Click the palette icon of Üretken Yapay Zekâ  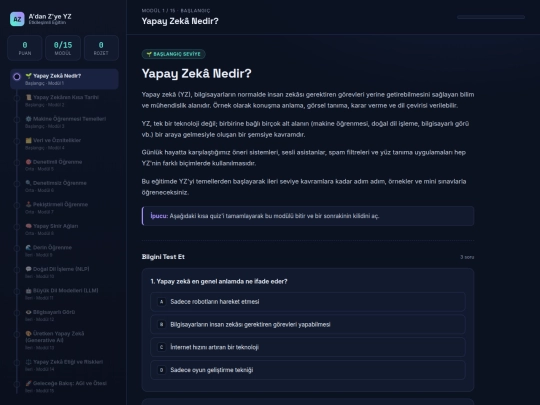coord(29,333)
